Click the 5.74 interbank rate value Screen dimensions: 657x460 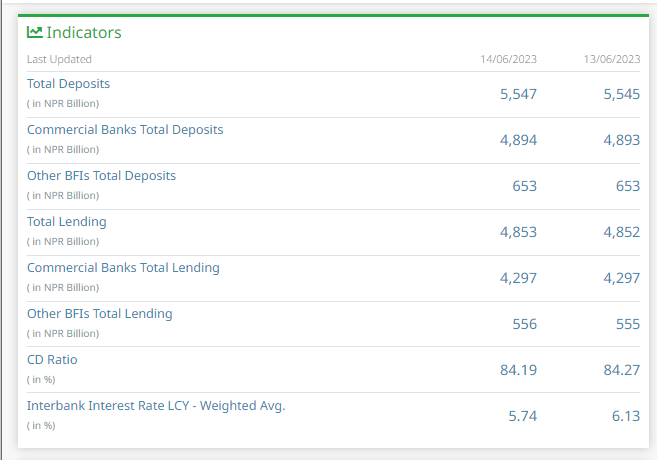point(522,416)
